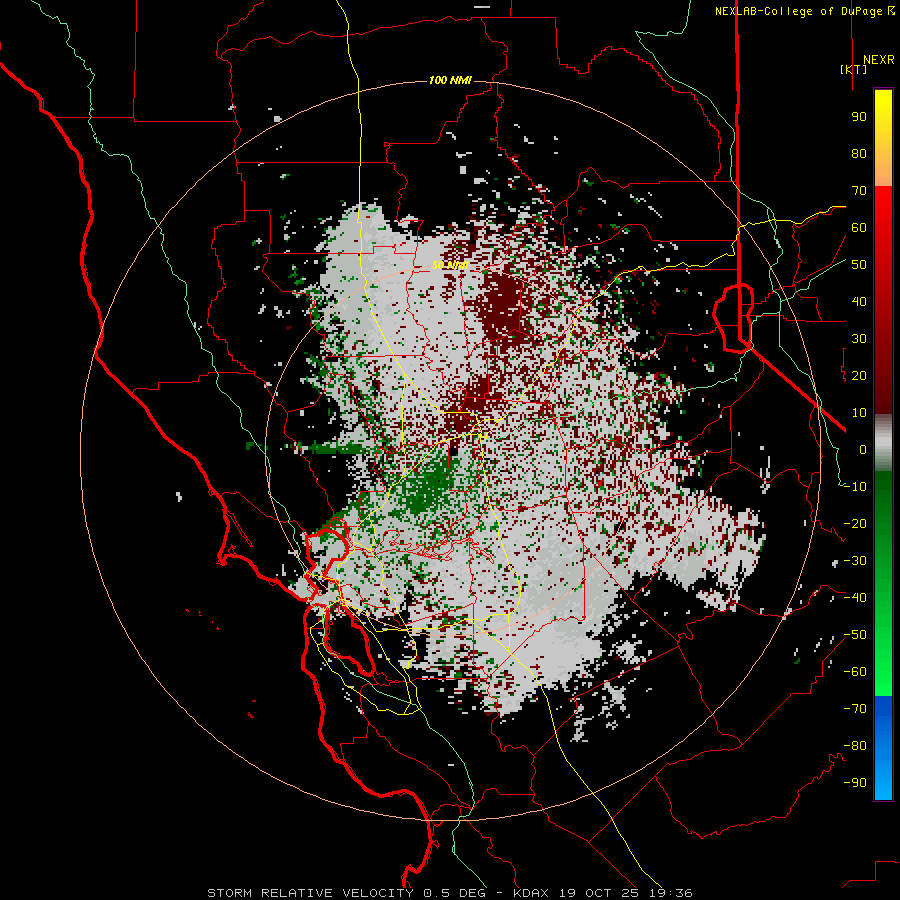
Task: Click the -10 scale value
Action: [x=855, y=487]
